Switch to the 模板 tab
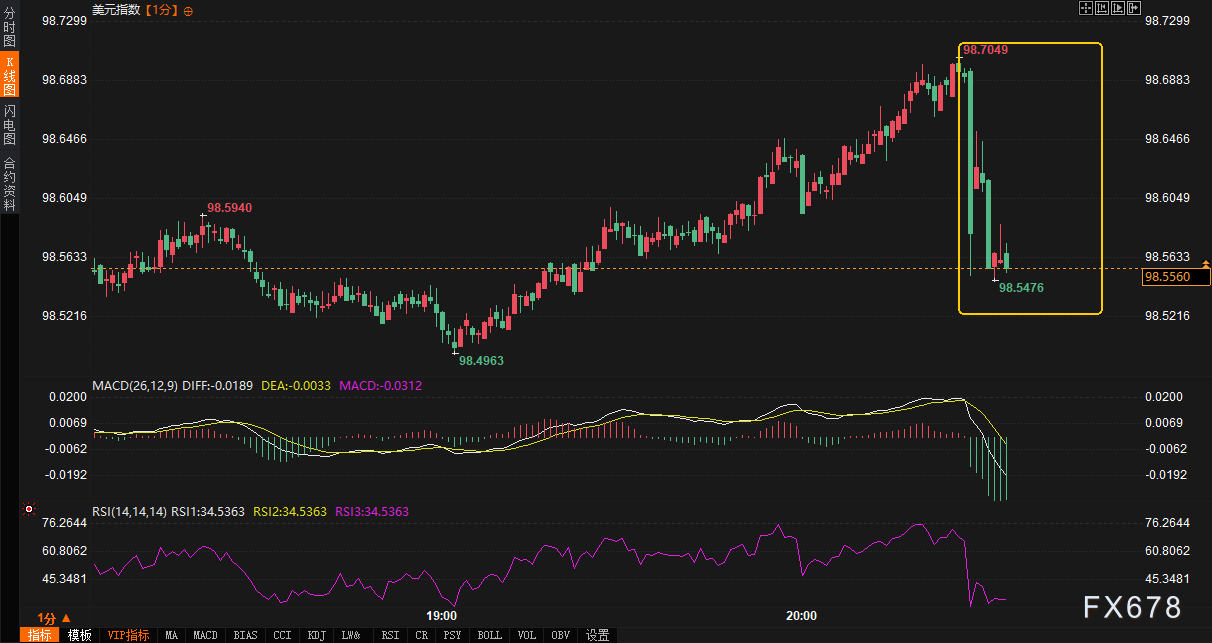The height and width of the screenshot is (643, 1212). click(x=80, y=635)
